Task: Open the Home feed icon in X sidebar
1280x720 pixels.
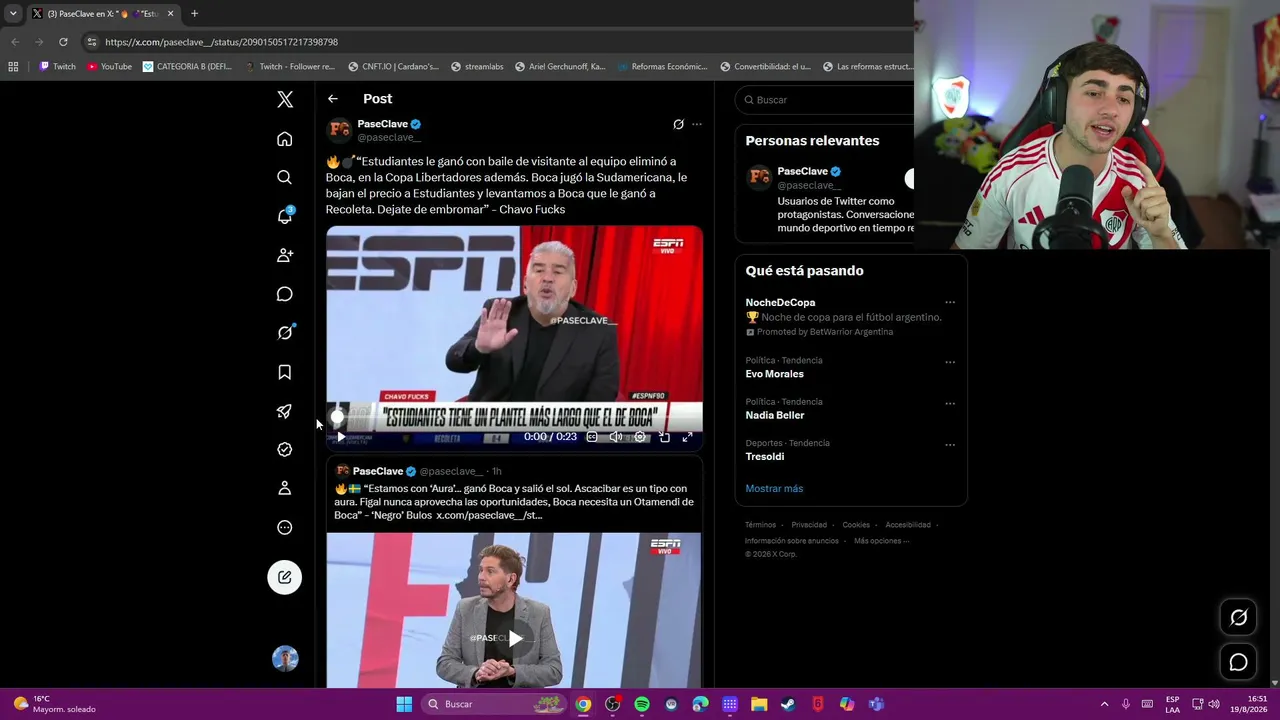Action: click(x=285, y=139)
